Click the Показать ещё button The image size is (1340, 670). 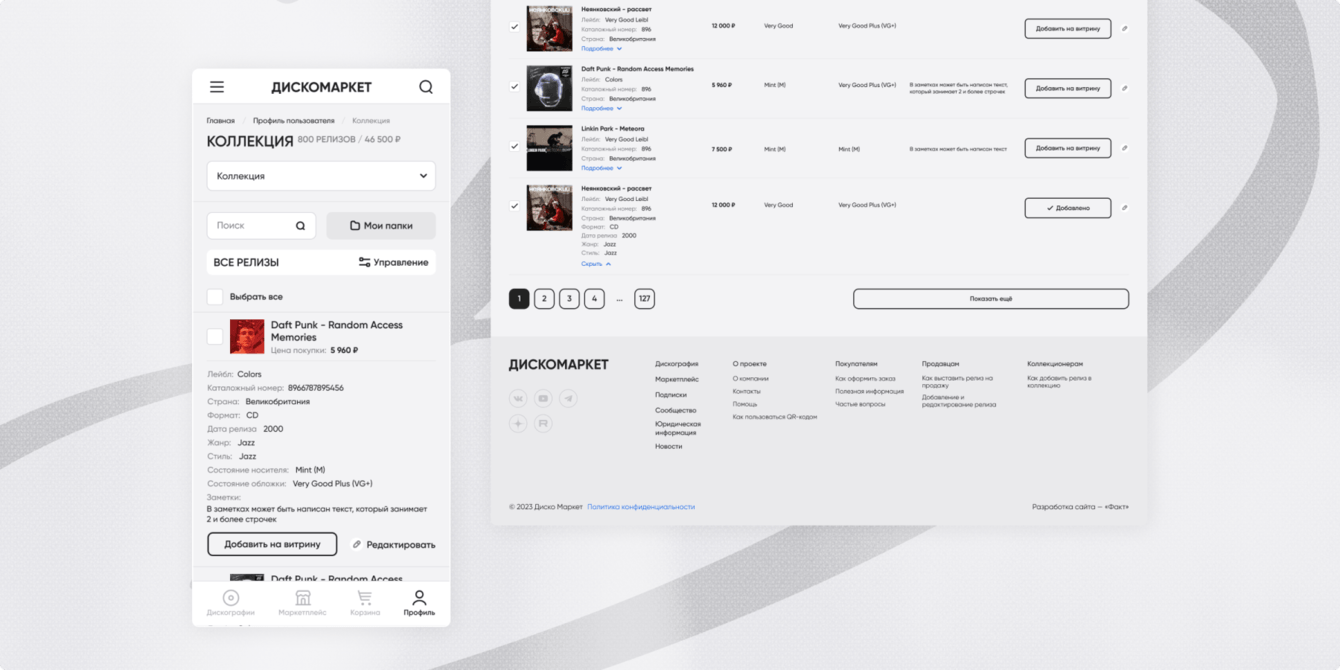(x=991, y=299)
